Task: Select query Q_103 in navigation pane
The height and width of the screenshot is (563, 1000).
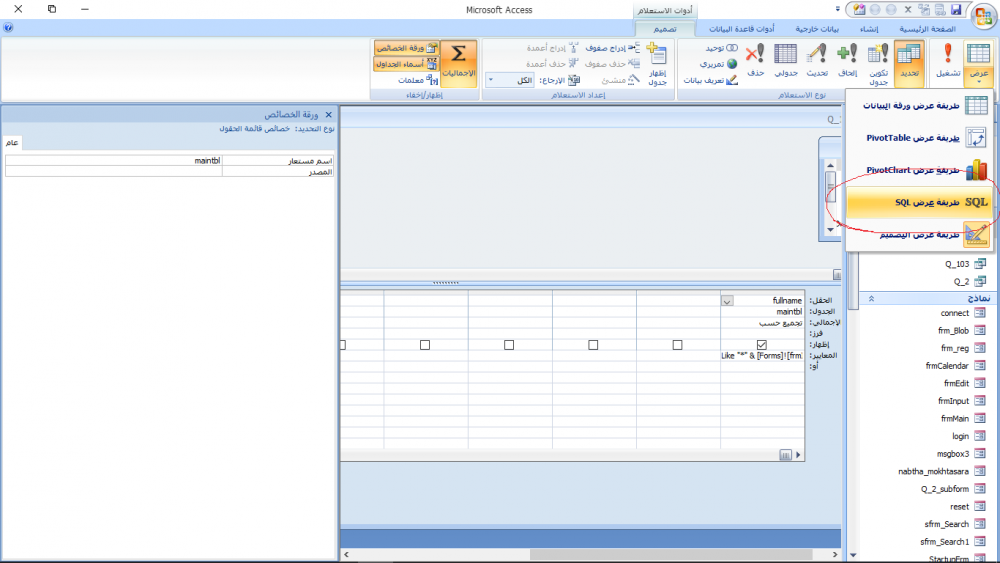Action: 957,264
